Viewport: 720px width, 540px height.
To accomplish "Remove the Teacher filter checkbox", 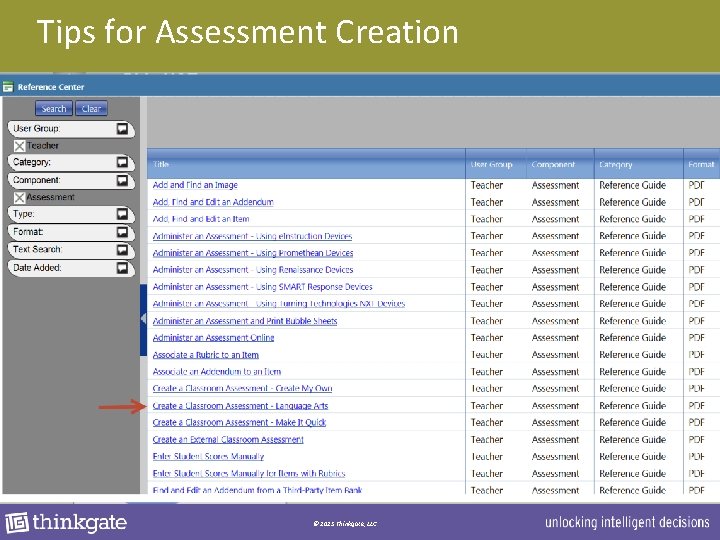I will click(x=19, y=146).
